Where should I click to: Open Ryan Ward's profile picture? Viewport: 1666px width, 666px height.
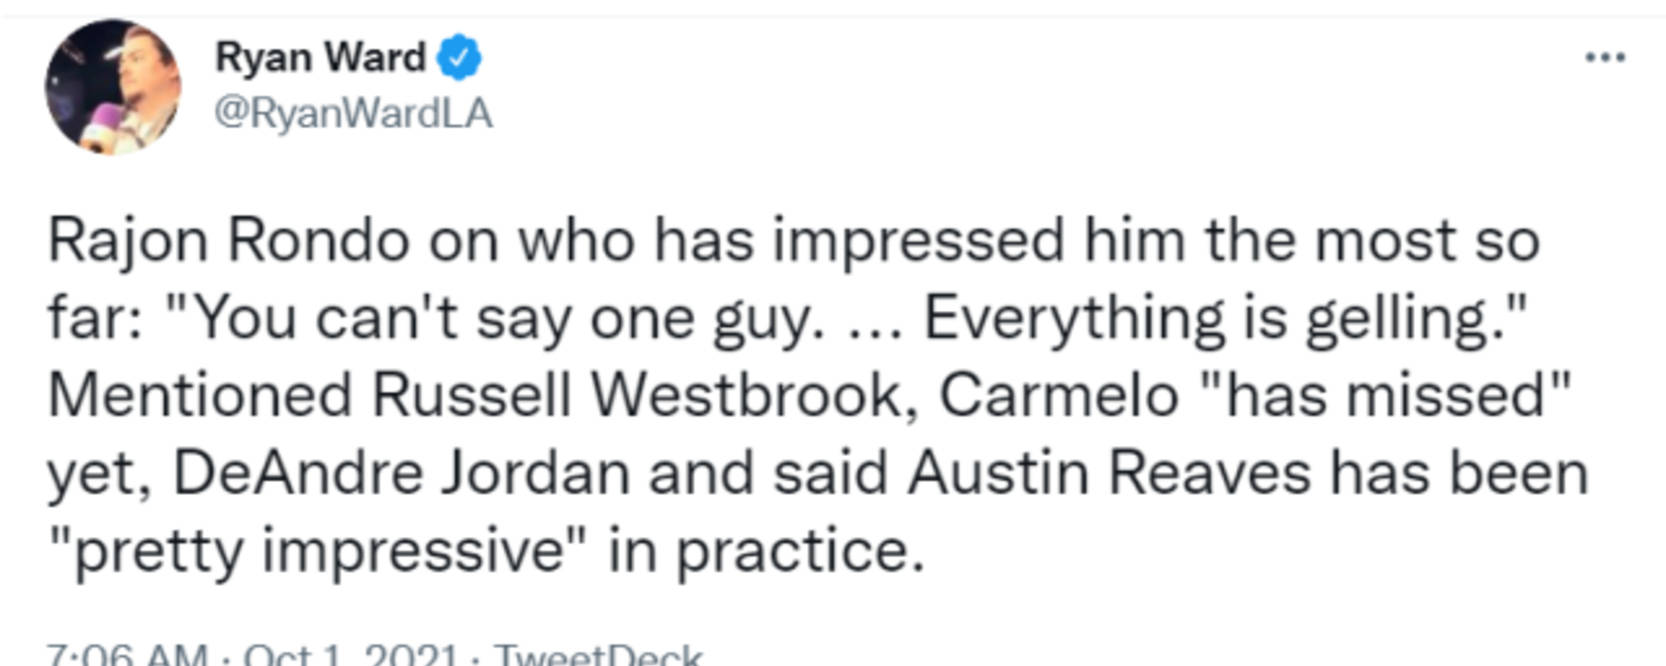(x=113, y=87)
